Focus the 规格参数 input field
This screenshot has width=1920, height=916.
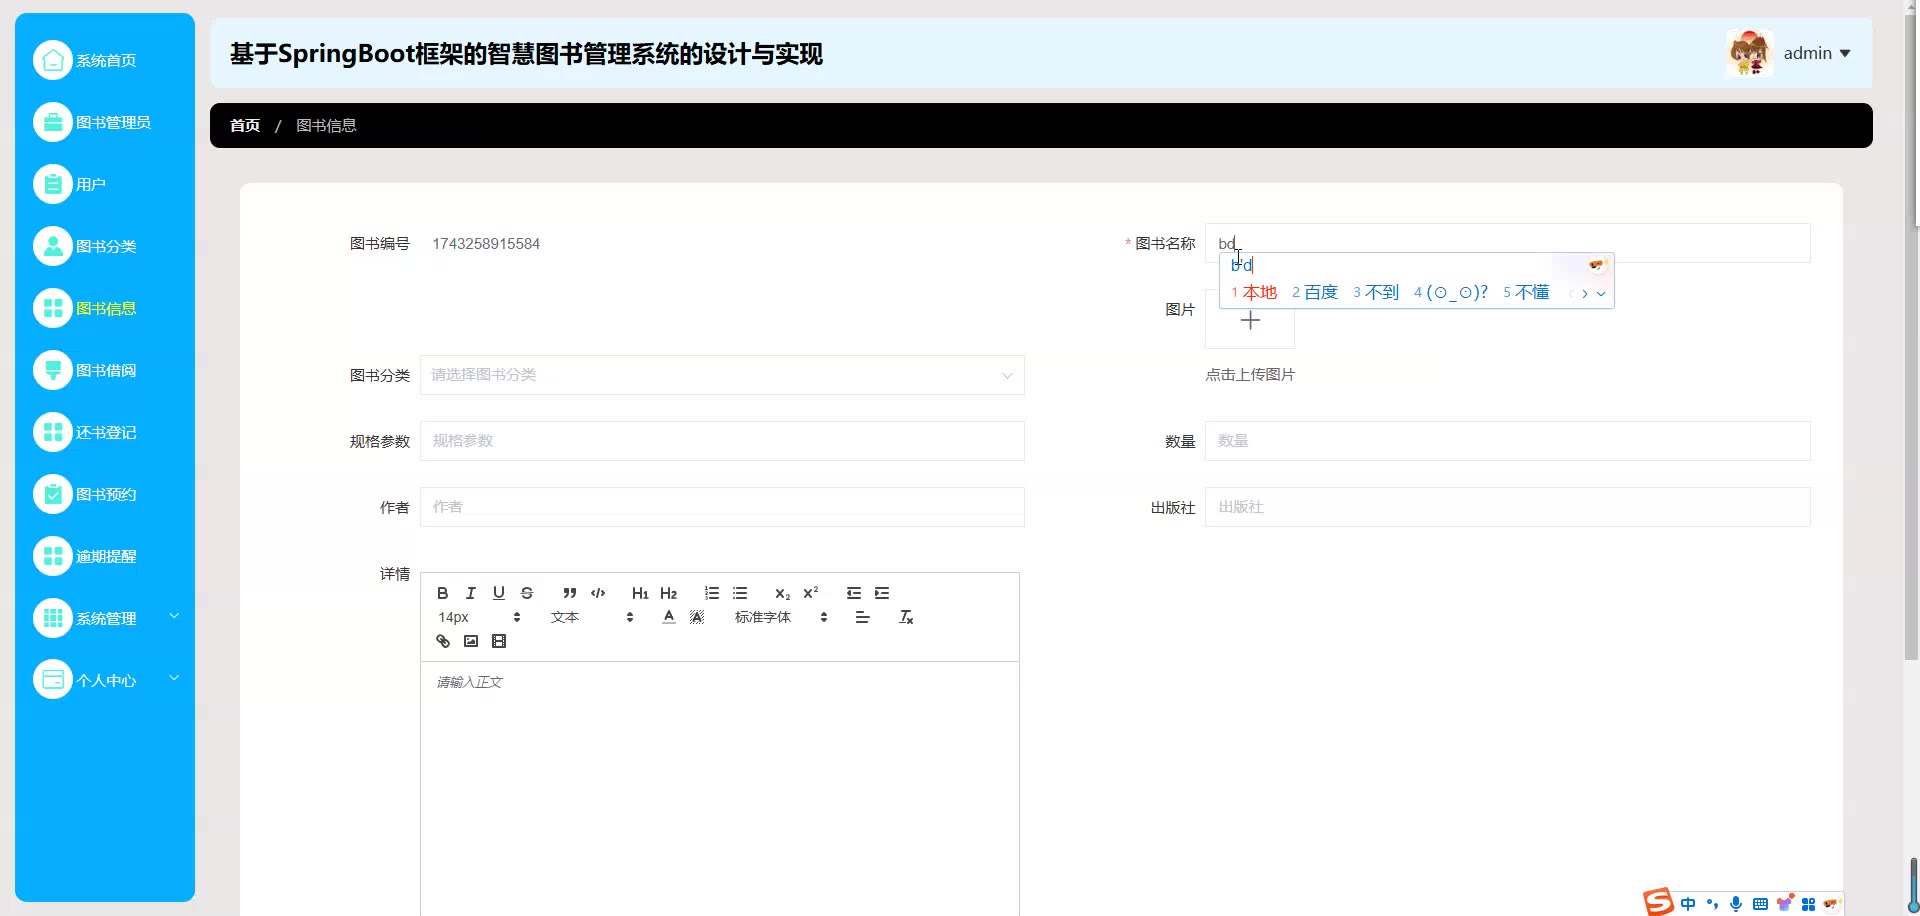tap(722, 441)
